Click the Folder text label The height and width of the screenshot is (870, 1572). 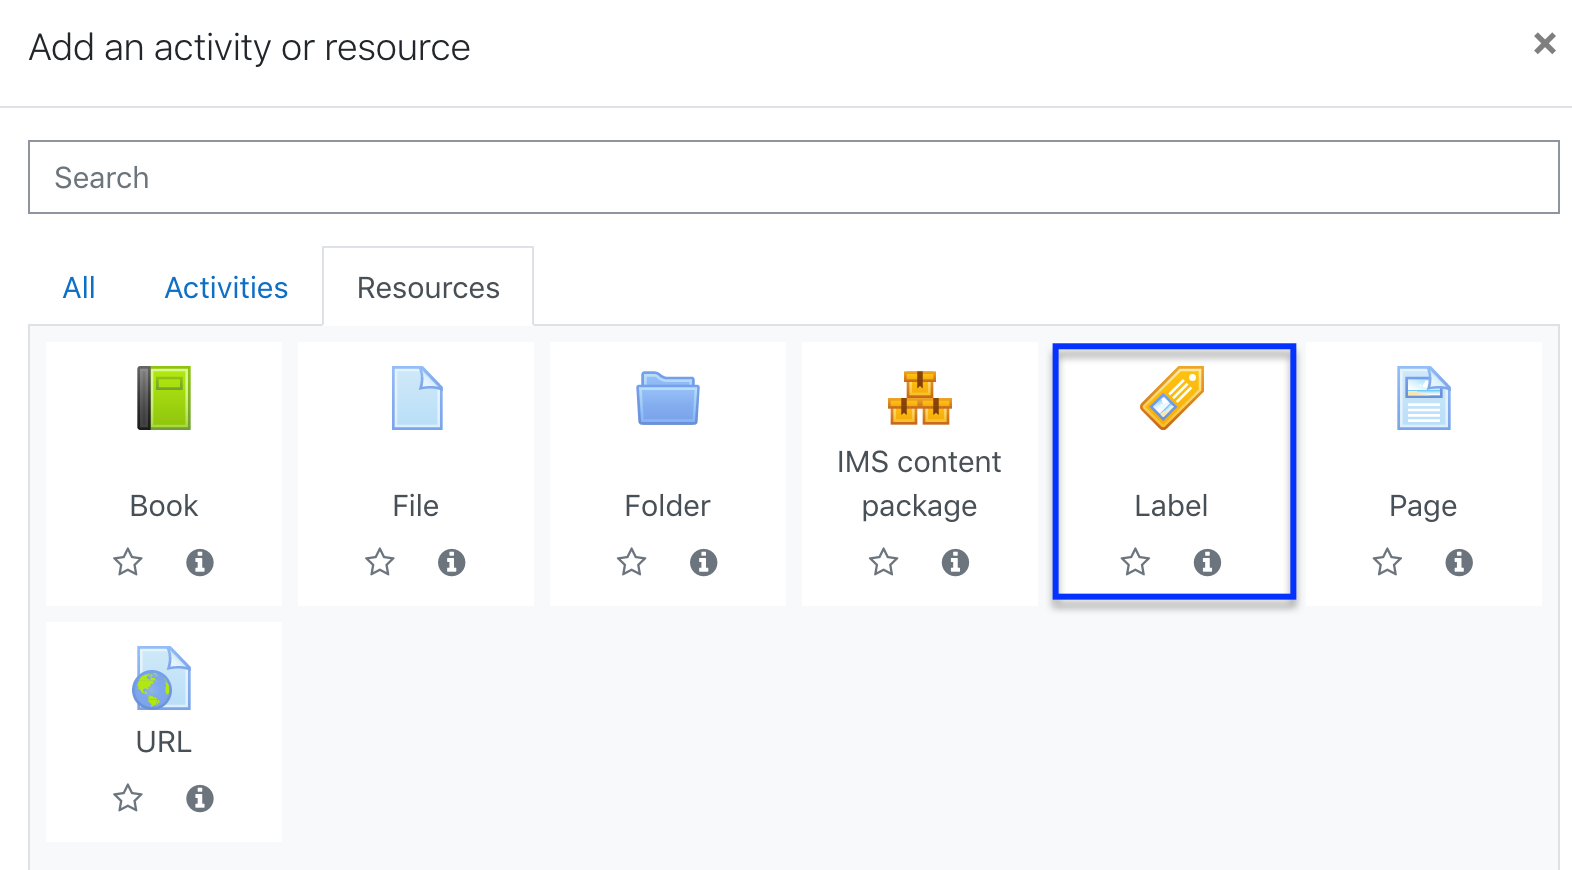point(668,506)
